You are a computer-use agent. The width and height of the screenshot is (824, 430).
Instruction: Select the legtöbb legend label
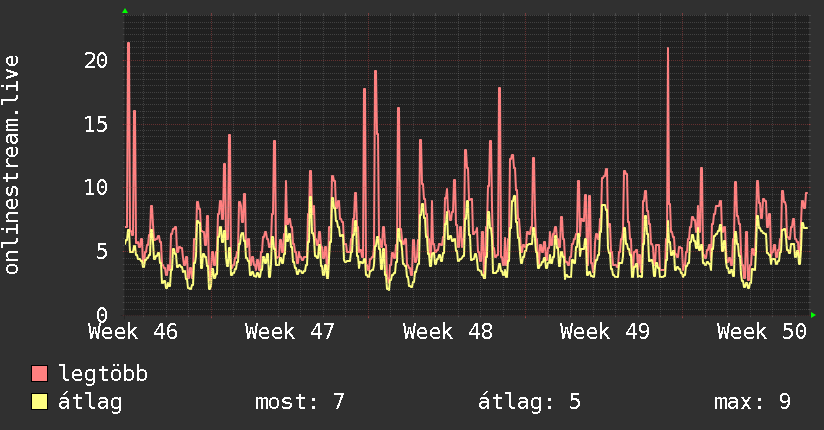[x=103, y=374]
